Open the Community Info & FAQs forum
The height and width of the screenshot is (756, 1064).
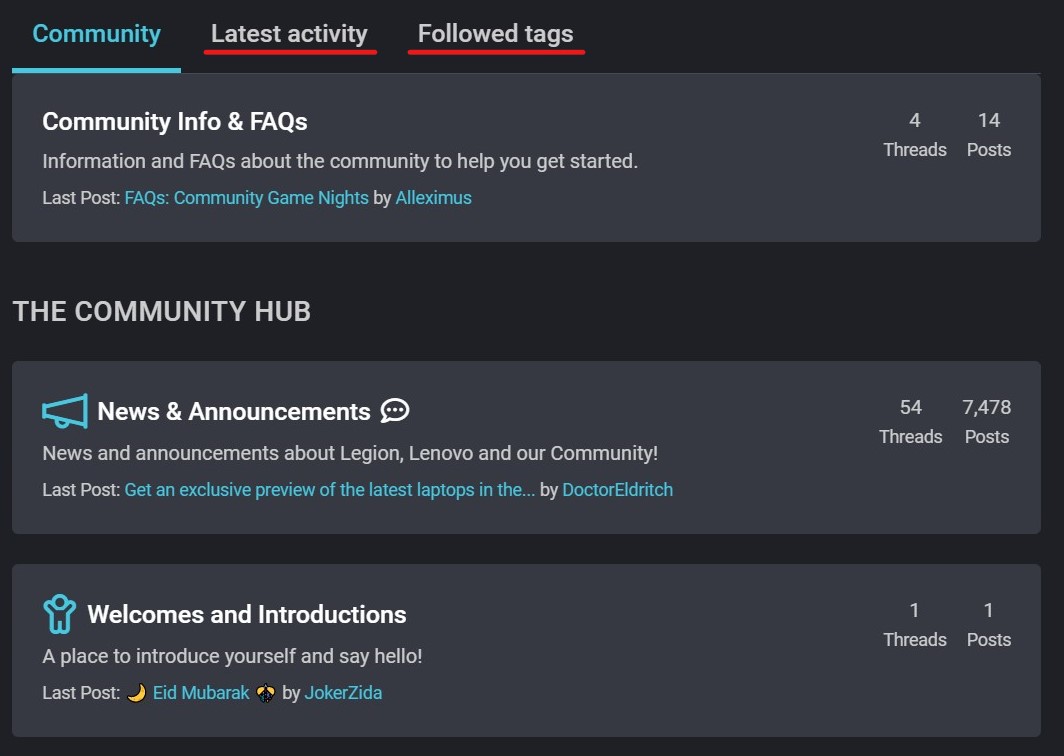coord(175,121)
